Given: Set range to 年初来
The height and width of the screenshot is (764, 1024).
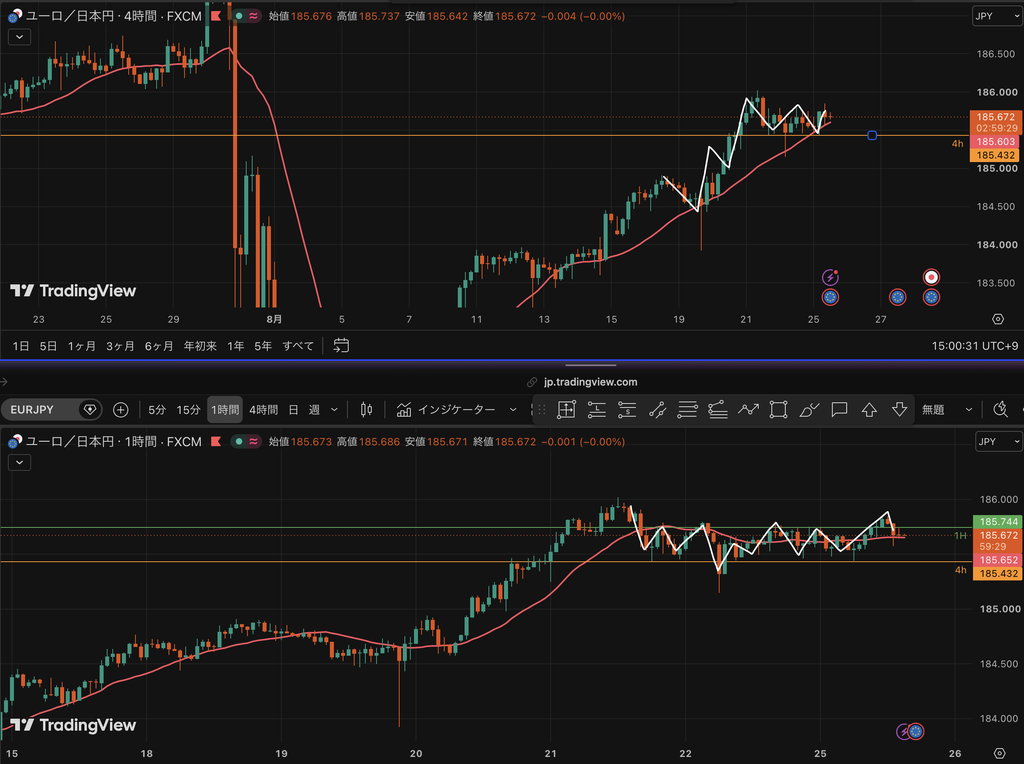Looking at the screenshot, I should tap(200, 345).
